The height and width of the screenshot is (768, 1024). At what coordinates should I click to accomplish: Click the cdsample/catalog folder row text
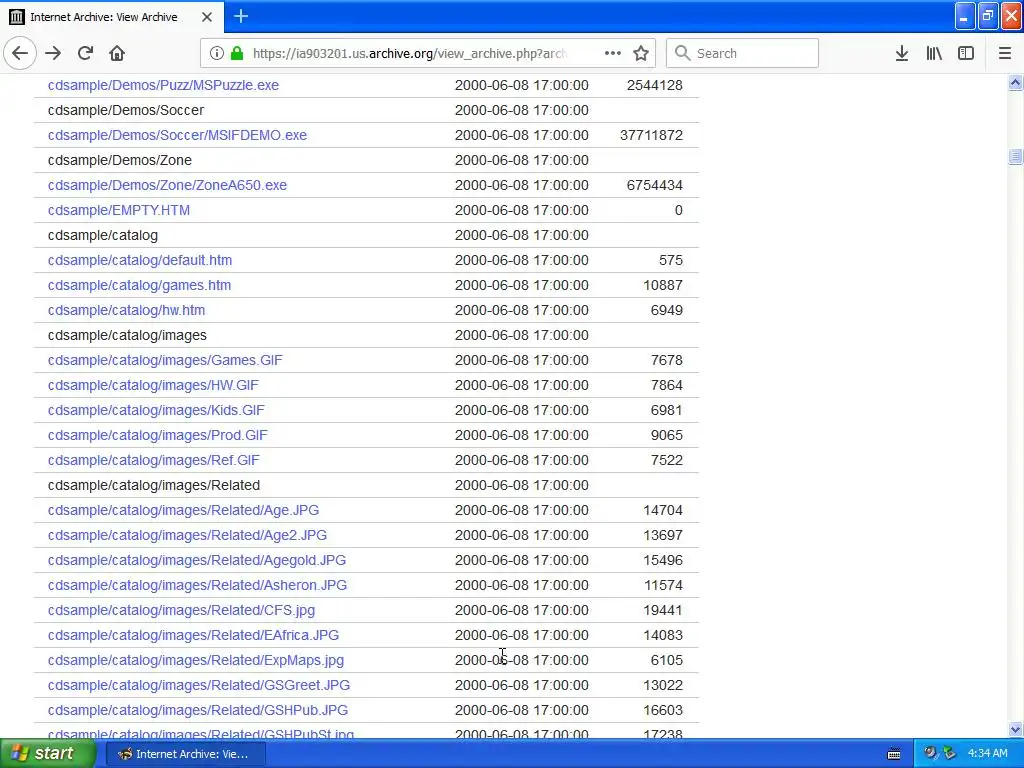[x=103, y=235]
